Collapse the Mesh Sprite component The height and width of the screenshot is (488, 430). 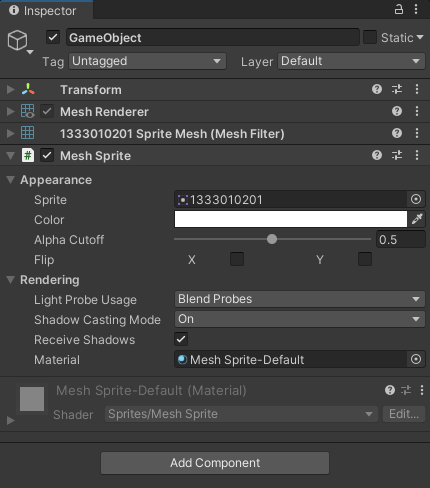(11, 155)
